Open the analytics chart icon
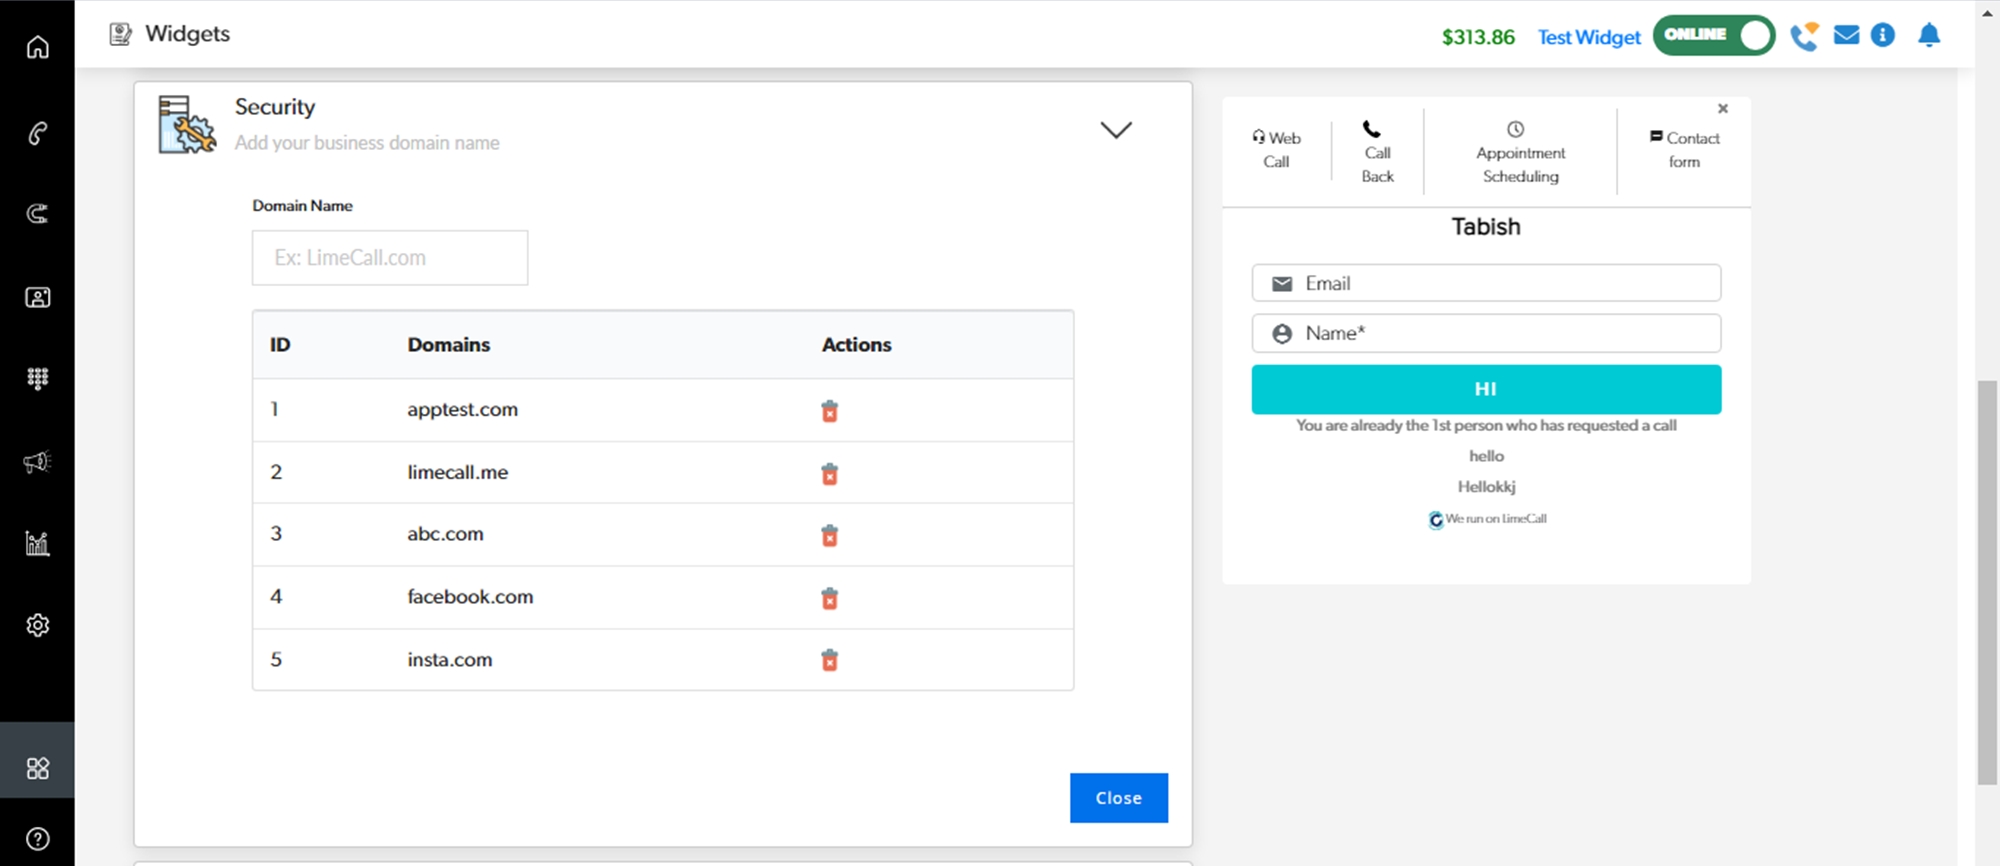This screenshot has width=2000, height=866. click(x=37, y=543)
